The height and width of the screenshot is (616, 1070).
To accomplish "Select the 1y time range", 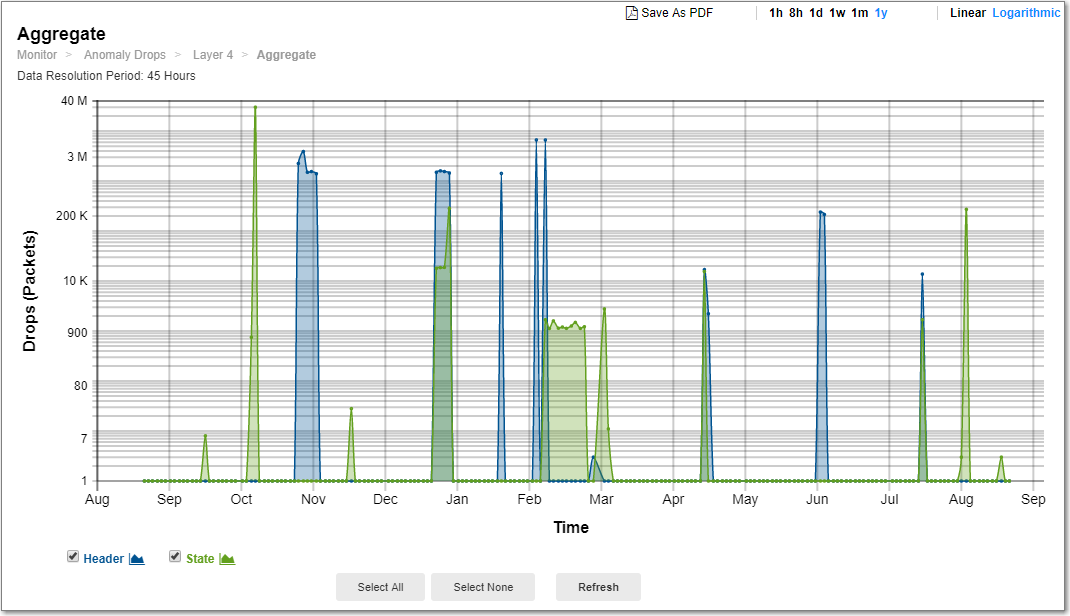I will coord(881,13).
